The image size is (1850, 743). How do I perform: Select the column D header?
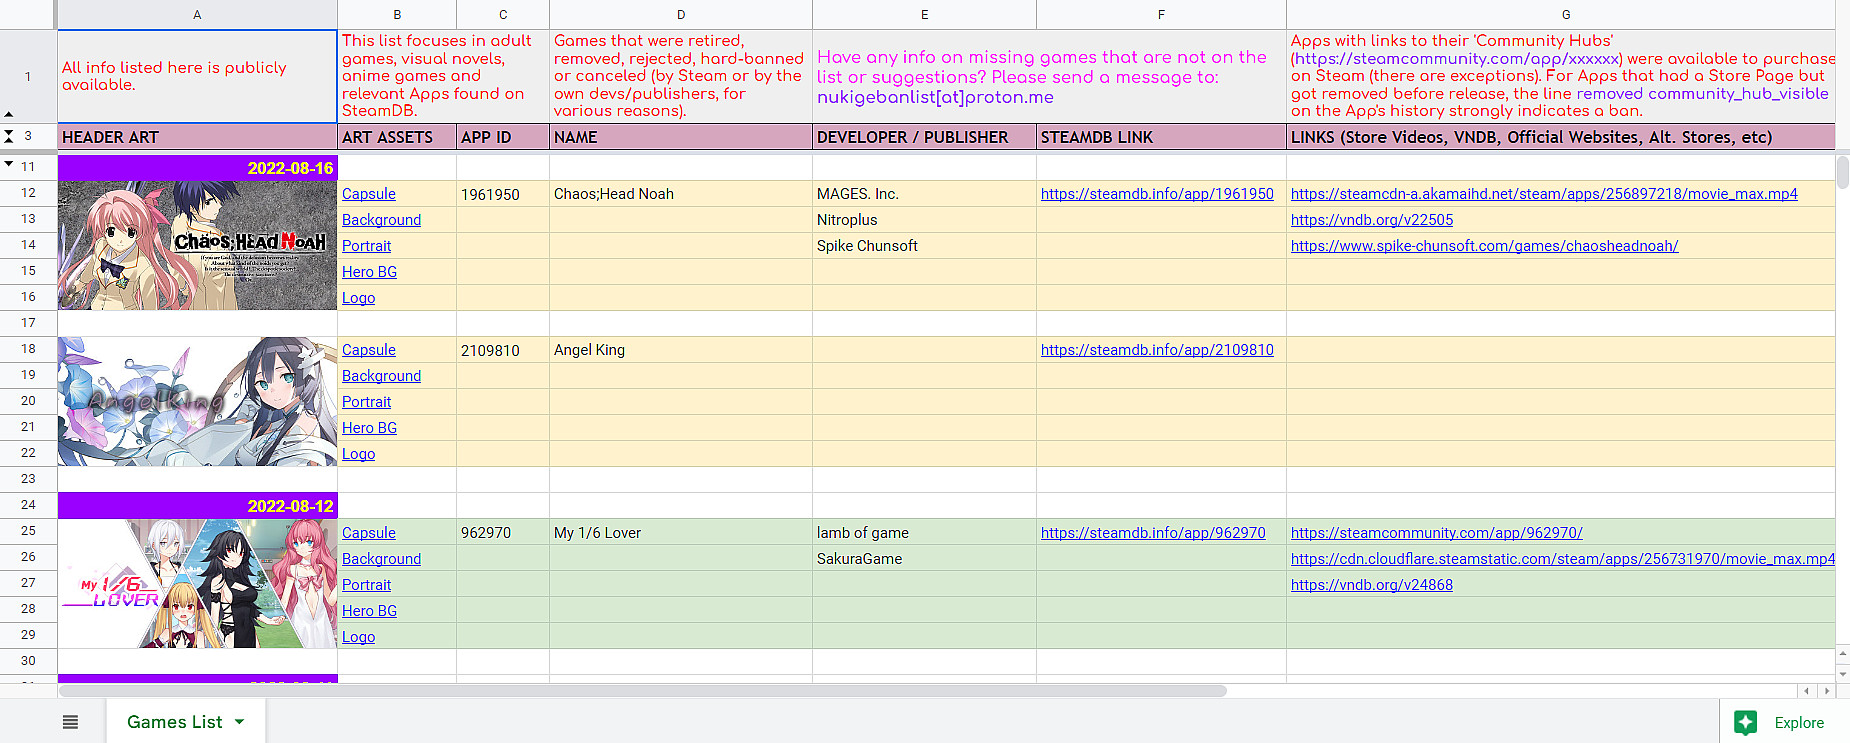(680, 15)
